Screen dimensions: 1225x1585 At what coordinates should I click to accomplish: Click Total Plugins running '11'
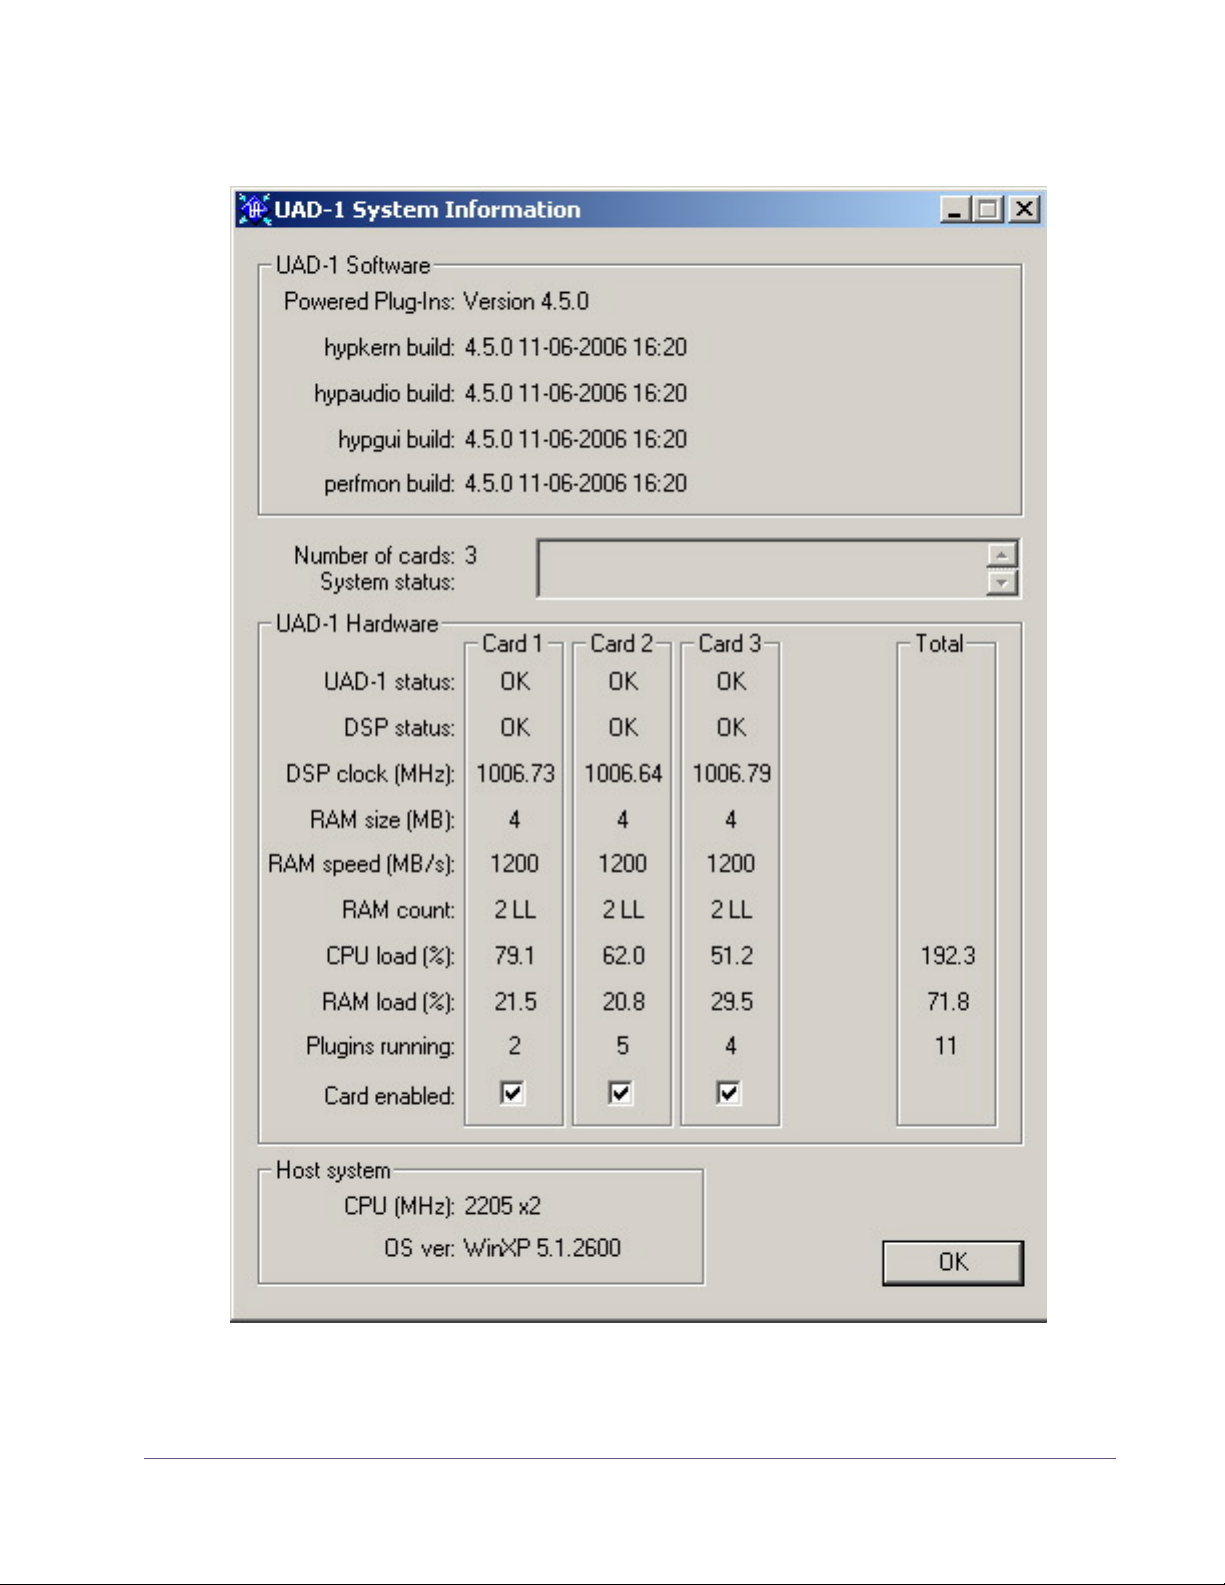pos(946,1046)
